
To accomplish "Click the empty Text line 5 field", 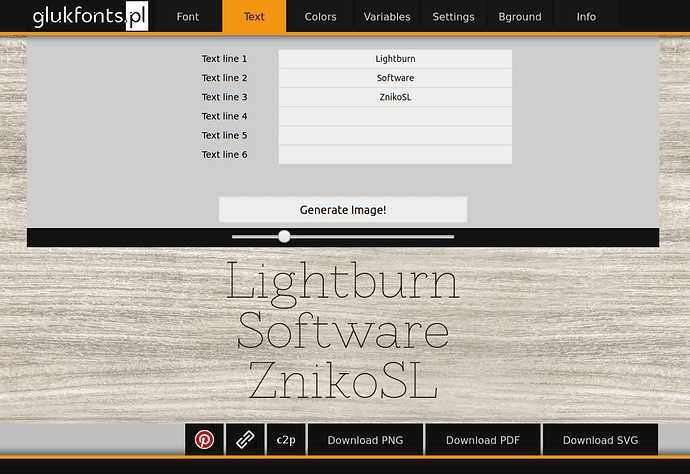I will coord(395,135).
